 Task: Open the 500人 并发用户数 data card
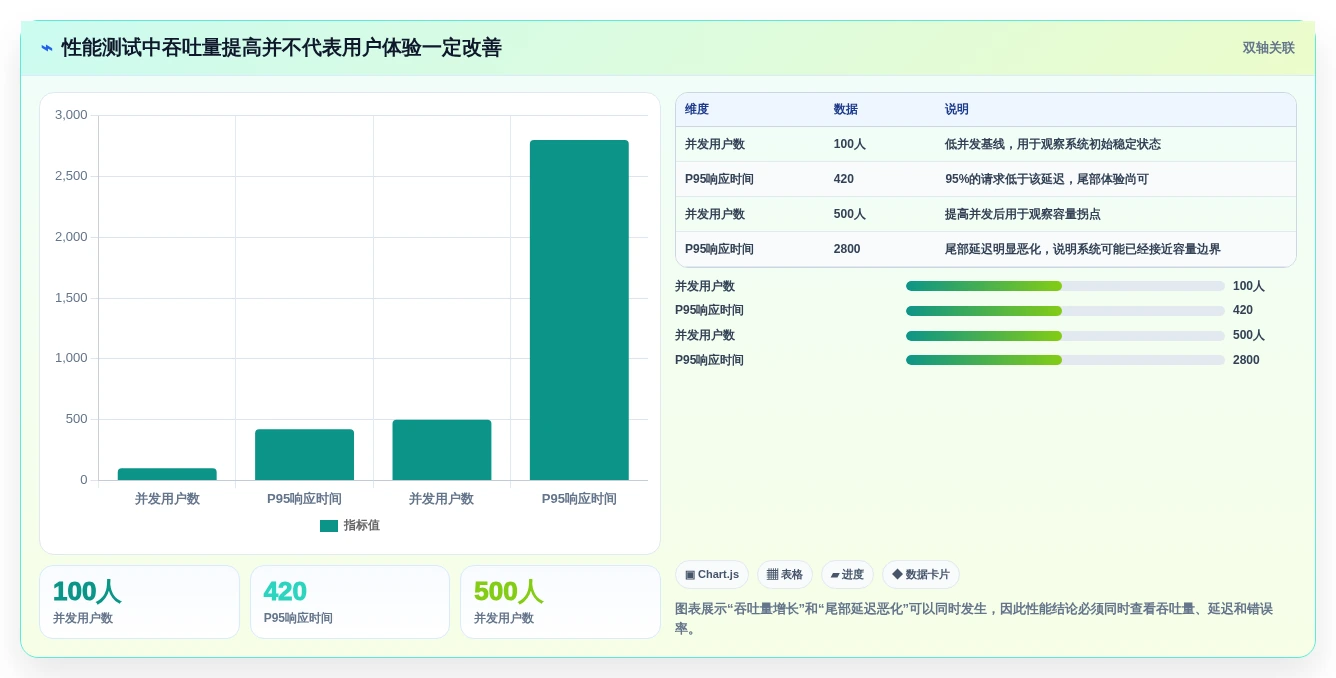[x=560, y=602]
